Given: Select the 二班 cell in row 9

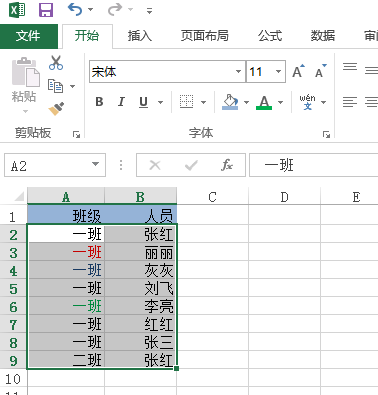Looking at the screenshot, I should (66, 360).
